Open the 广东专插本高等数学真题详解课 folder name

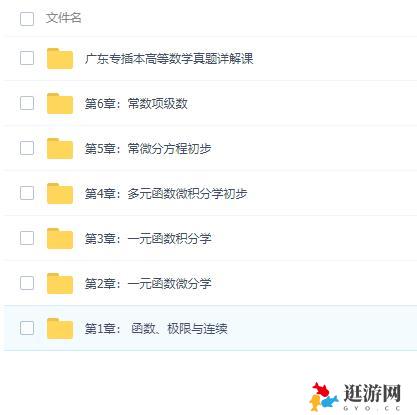[169, 59]
